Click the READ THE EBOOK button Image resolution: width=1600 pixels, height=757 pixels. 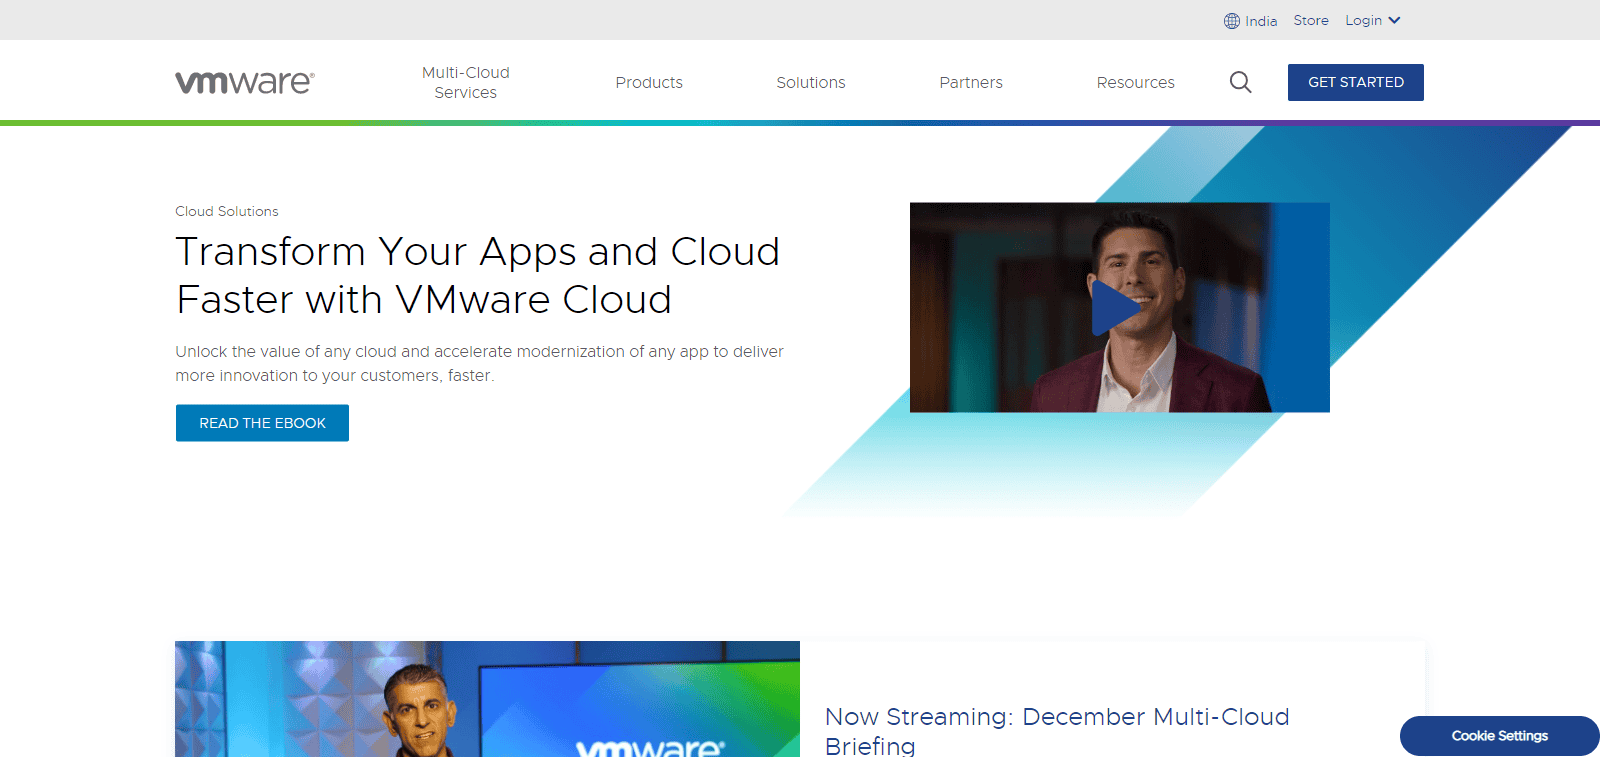pos(262,423)
